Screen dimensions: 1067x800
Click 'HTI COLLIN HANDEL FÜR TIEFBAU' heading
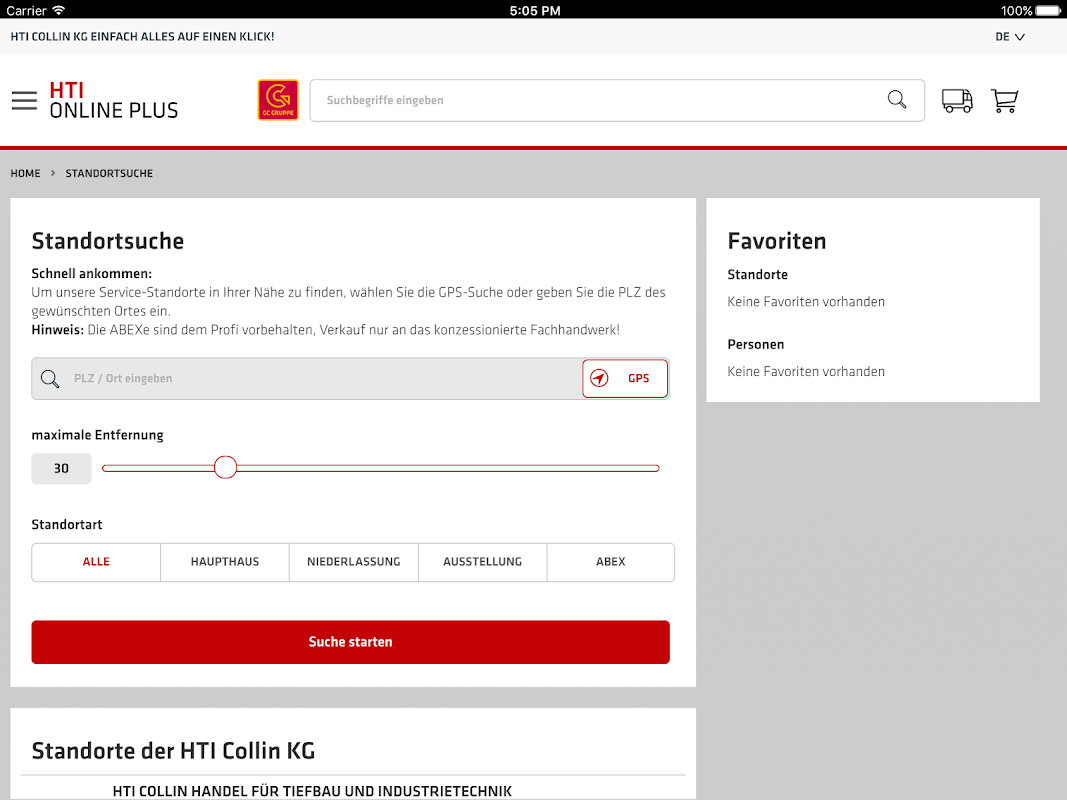[x=312, y=791]
